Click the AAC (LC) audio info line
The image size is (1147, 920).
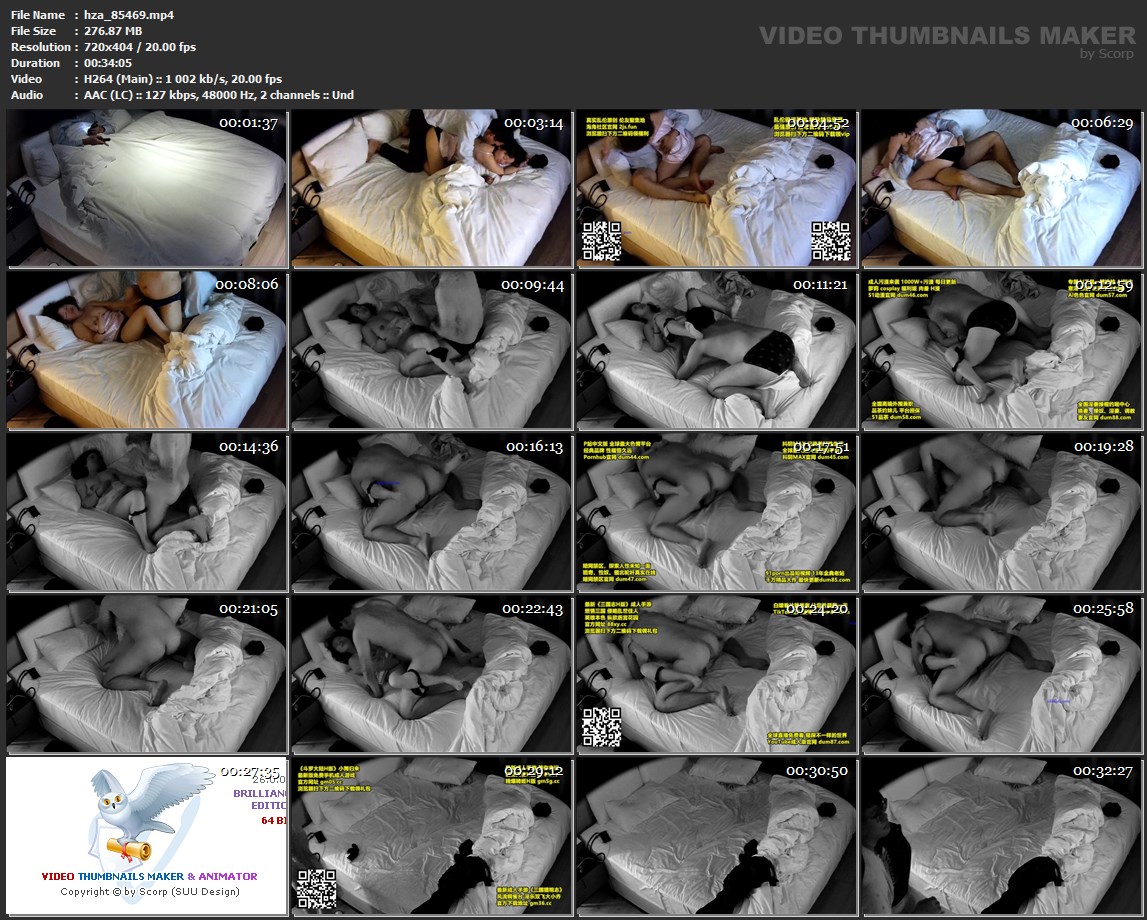tap(219, 95)
